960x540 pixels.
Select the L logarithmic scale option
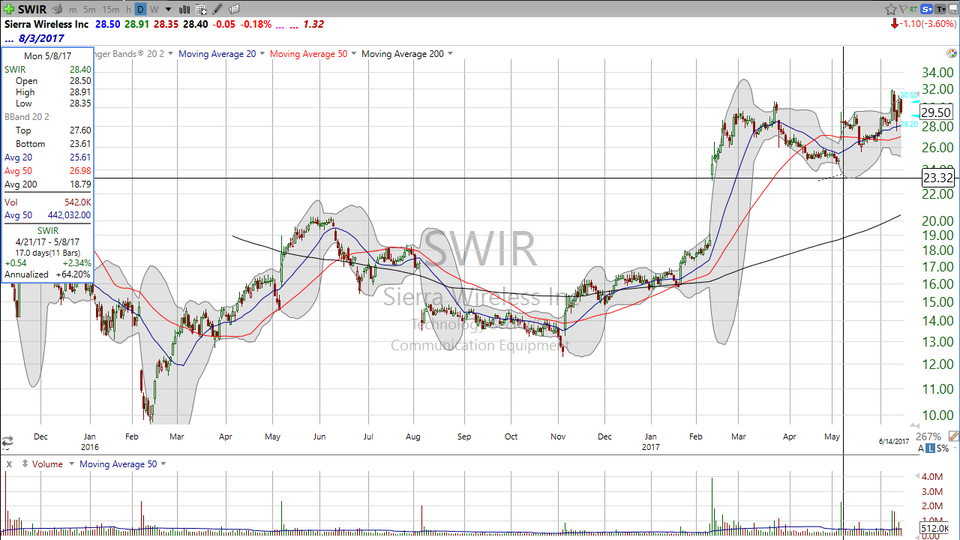tap(930, 449)
